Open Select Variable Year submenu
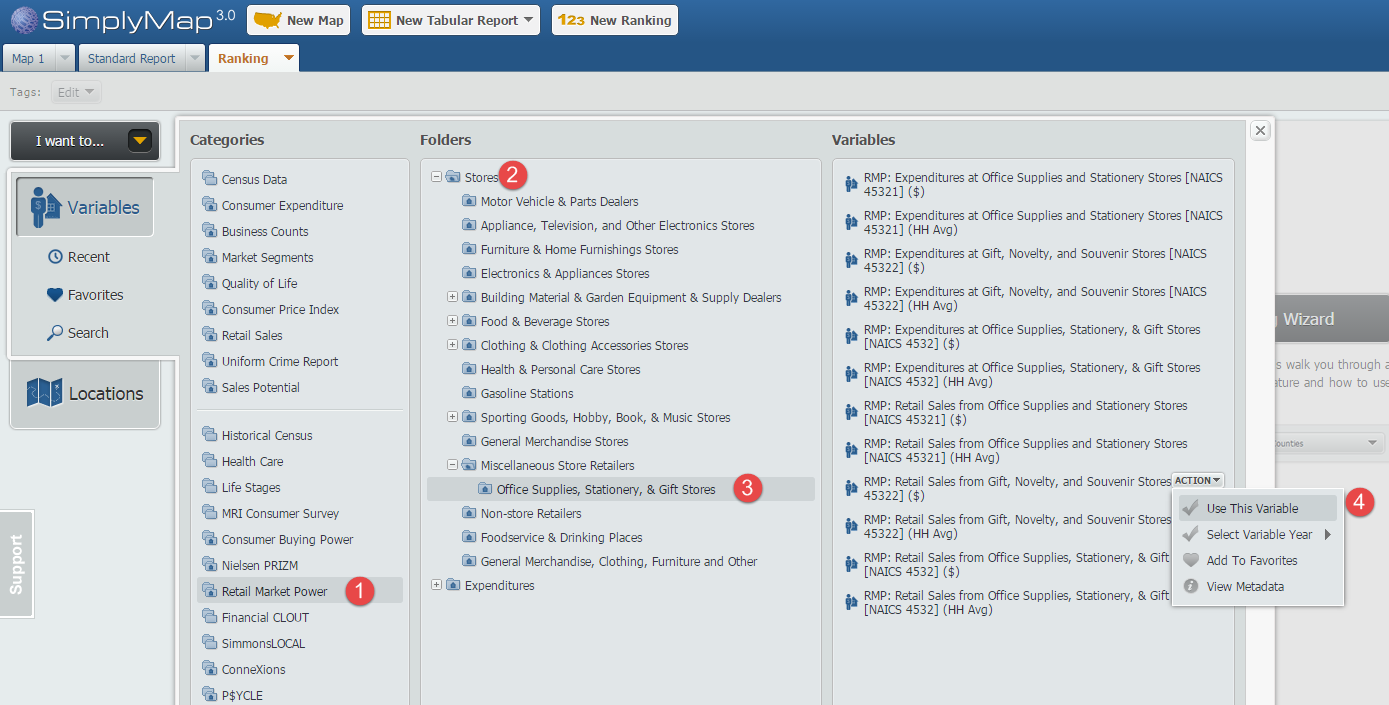Image resolution: width=1389 pixels, height=705 pixels. click(1258, 534)
